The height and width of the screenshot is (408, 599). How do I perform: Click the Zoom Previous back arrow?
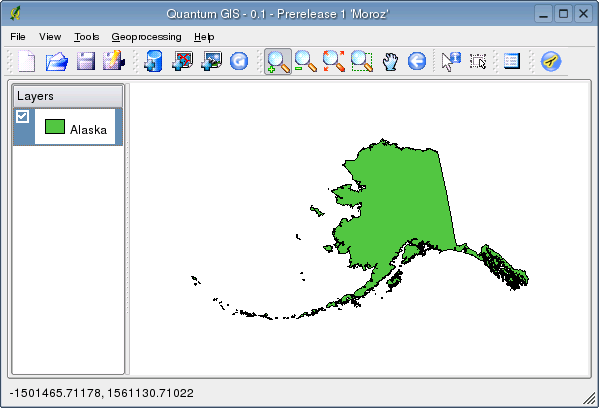click(x=417, y=61)
